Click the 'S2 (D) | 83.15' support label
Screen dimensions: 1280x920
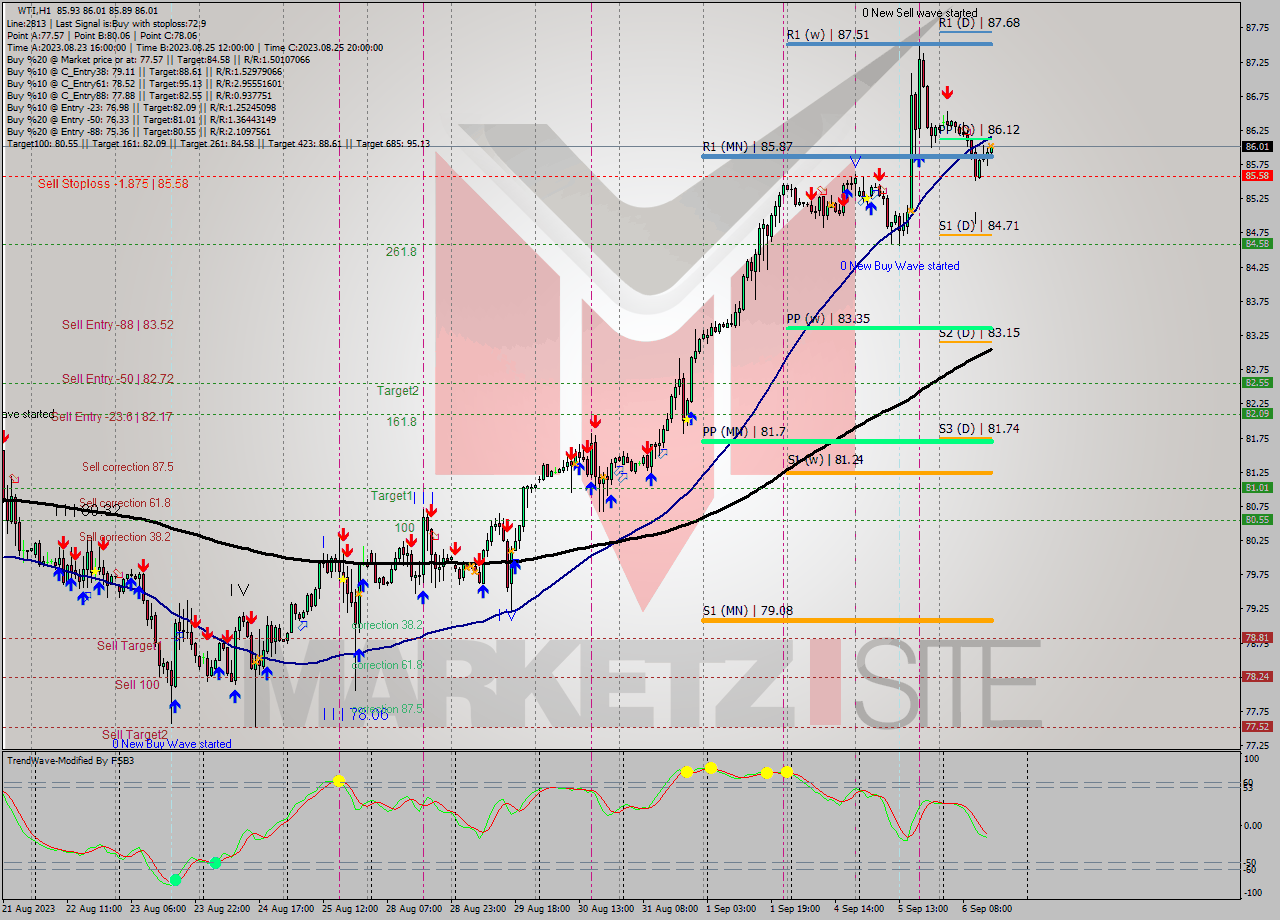tap(979, 333)
